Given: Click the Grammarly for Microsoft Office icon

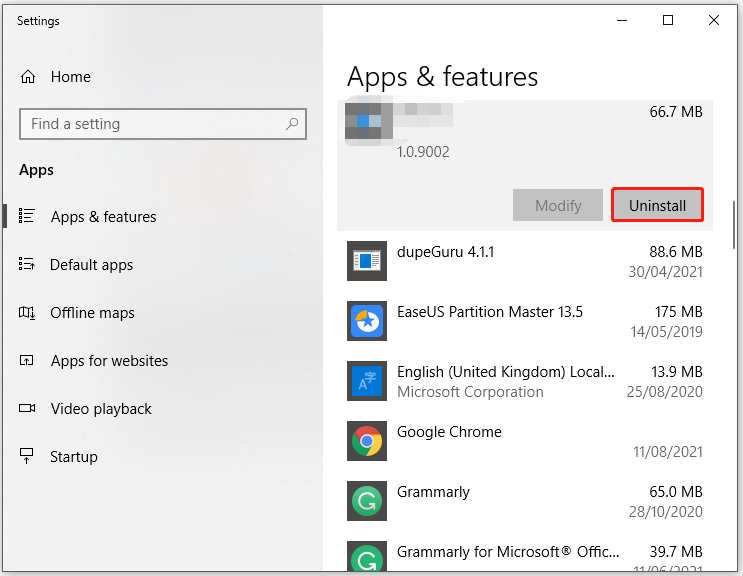Looking at the screenshot, I should tap(367, 556).
